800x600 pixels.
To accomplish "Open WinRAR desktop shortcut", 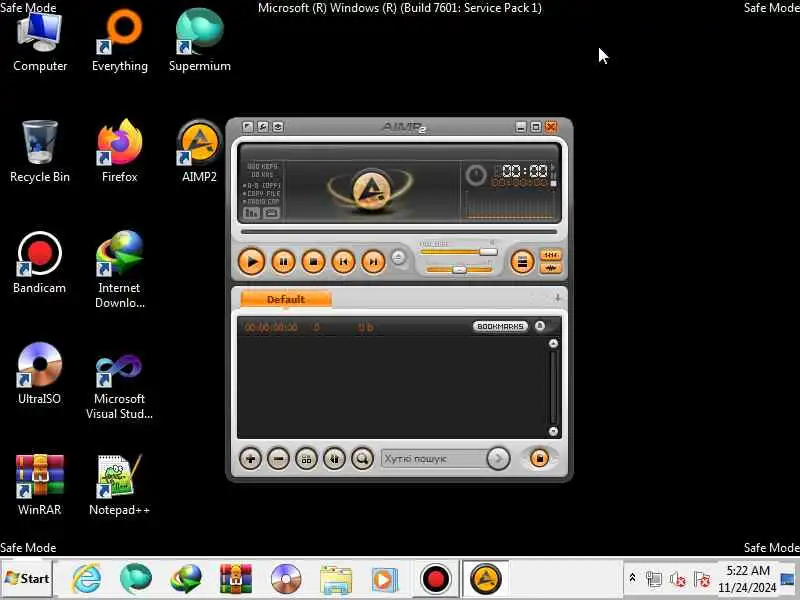I will (39, 485).
